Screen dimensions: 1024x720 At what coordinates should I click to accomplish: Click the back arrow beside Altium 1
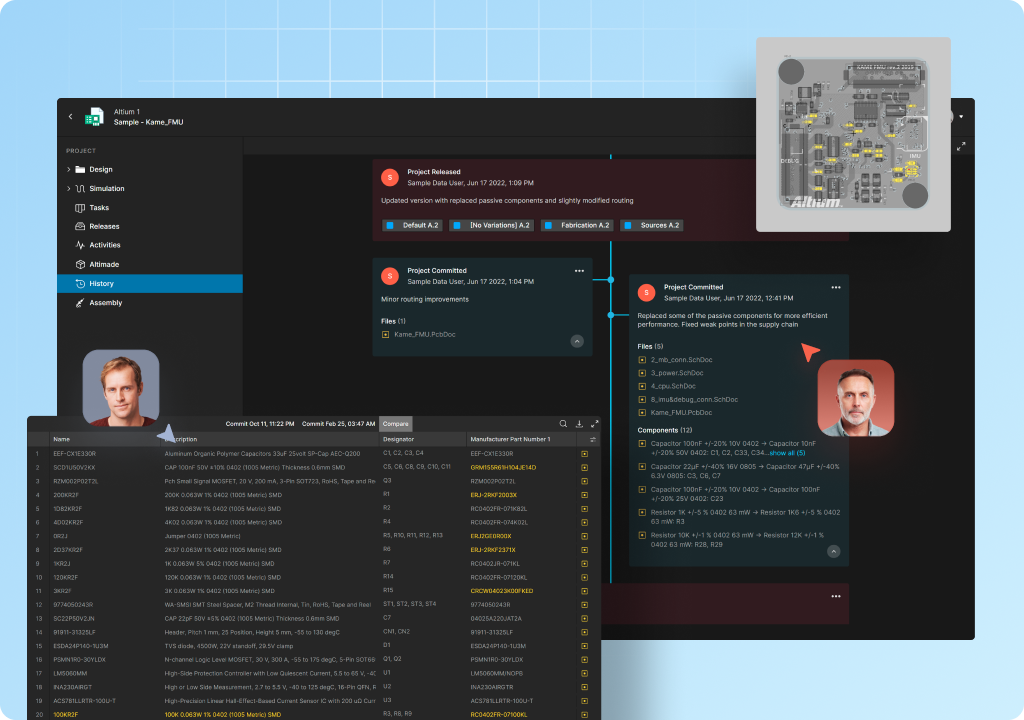(x=70, y=117)
